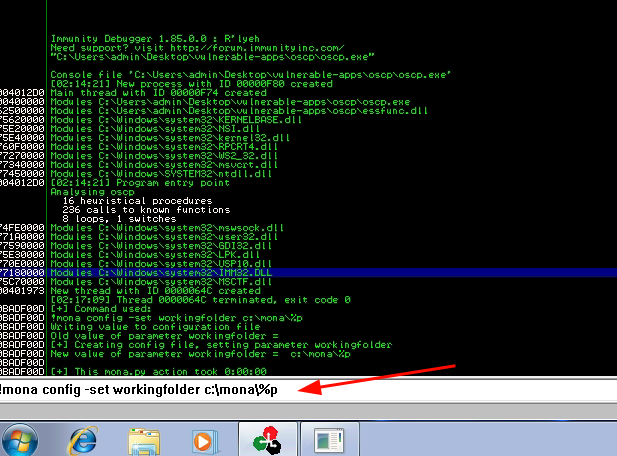This screenshot has height=456, width=617.
Task: Select 'Creating config file' log line
Action: tap(221, 345)
